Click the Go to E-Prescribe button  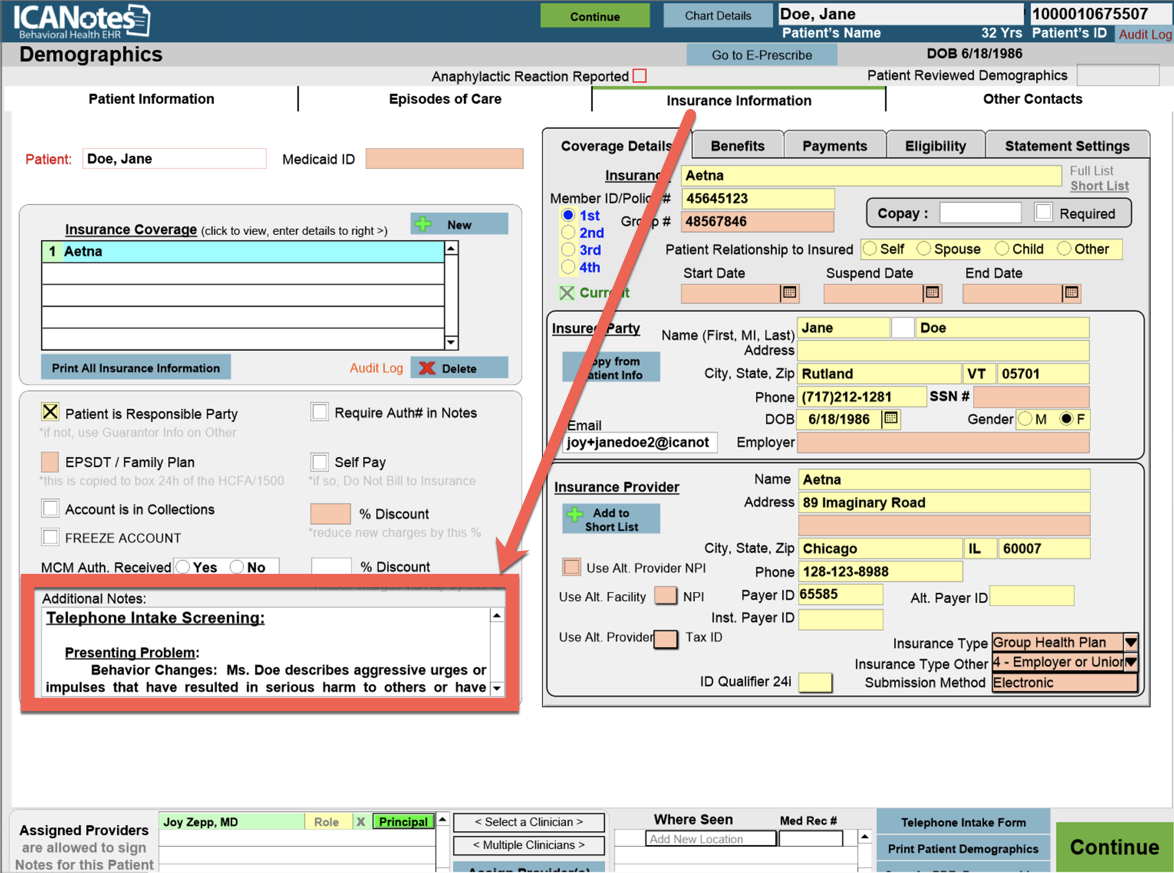[761, 55]
